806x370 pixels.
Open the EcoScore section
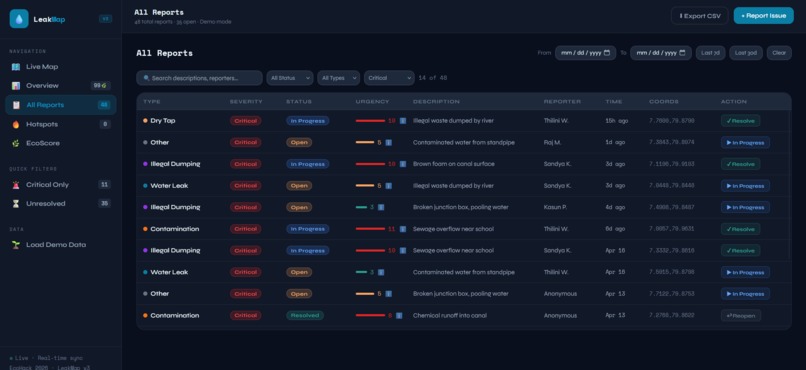coord(61,143)
